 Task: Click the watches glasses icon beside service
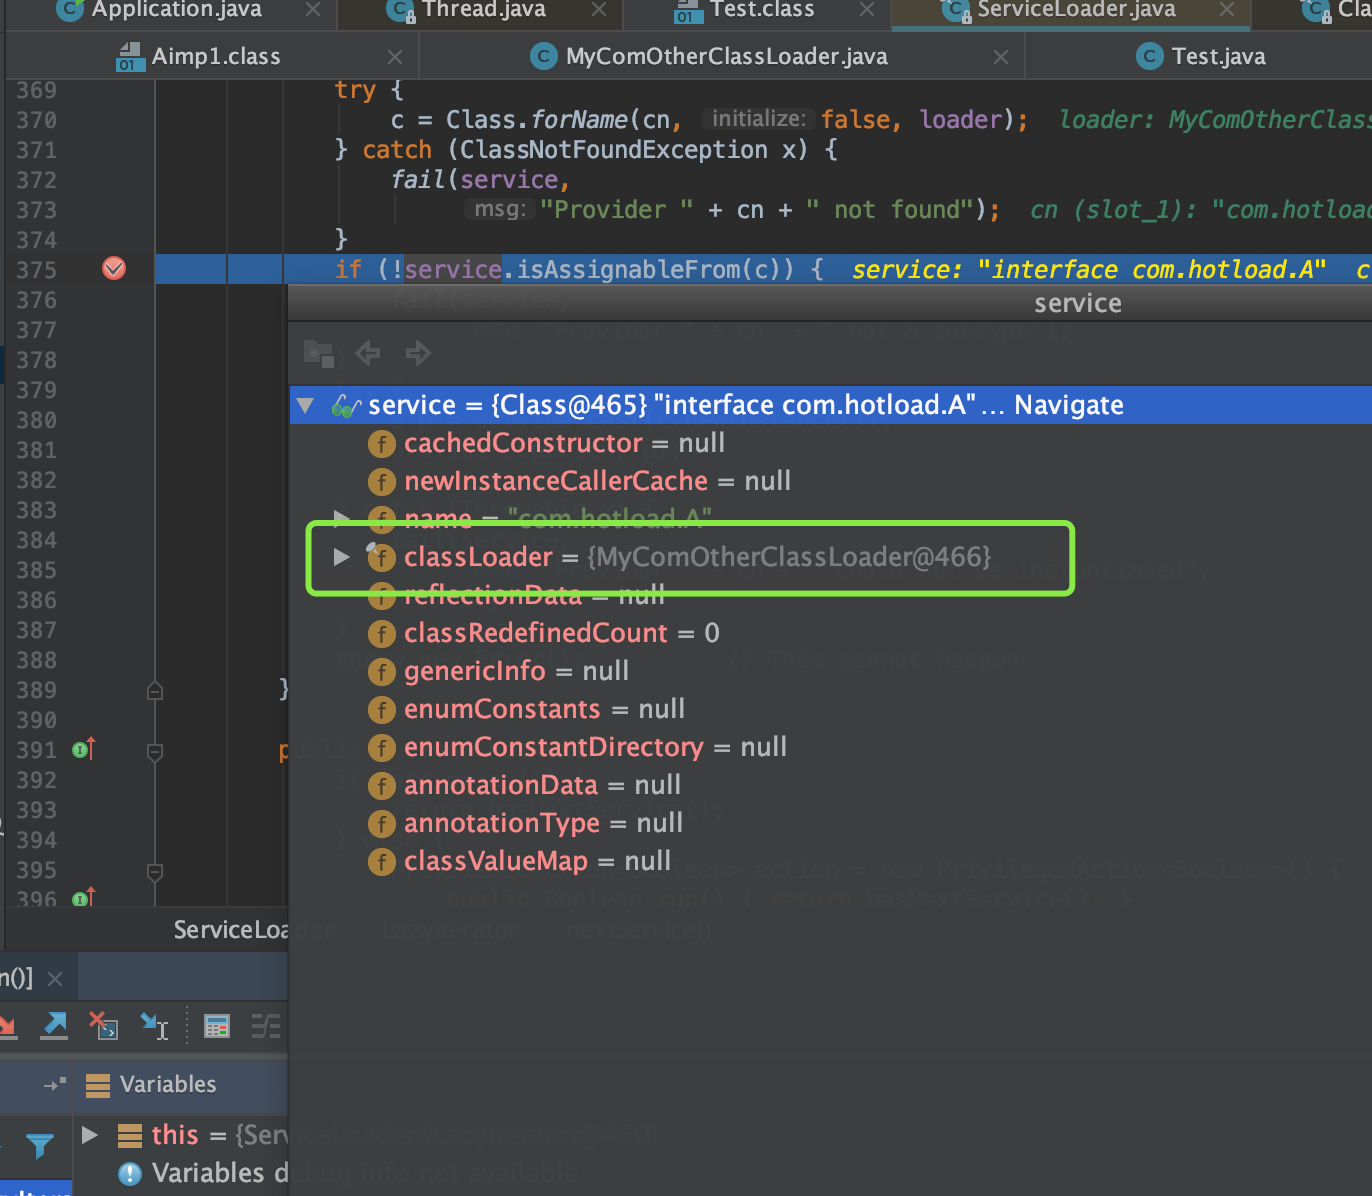pos(345,405)
